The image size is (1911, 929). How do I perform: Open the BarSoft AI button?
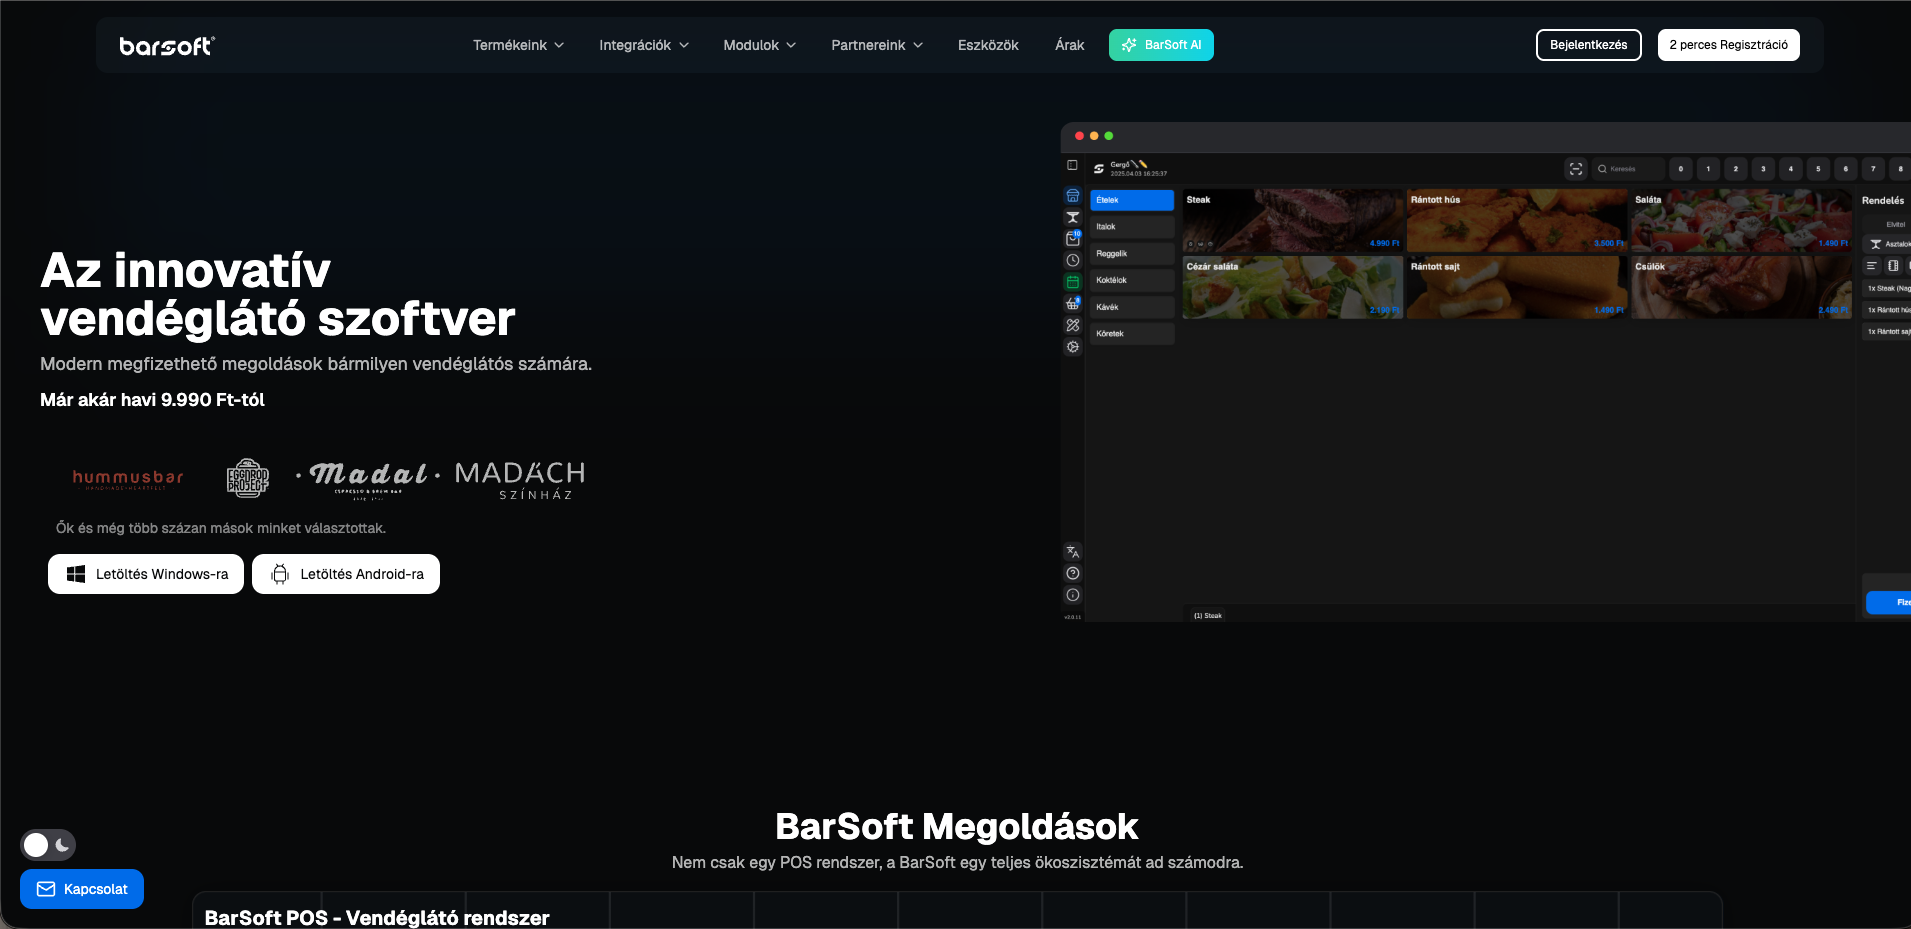[1161, 45]
